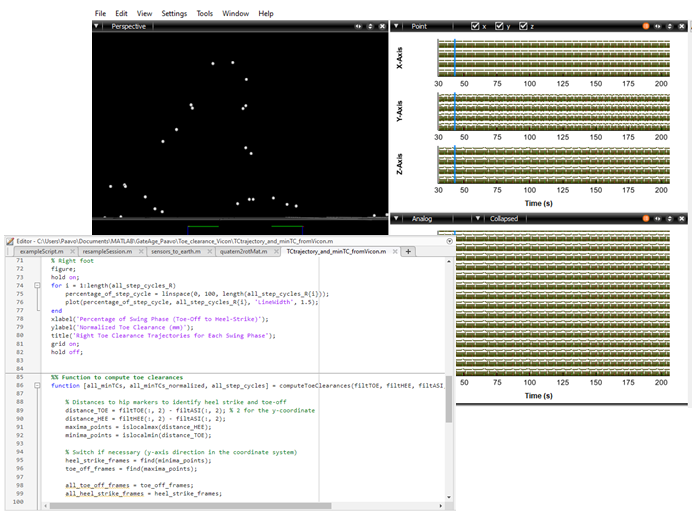The height and width of the screenshot is (516, 698).
Task: Close the exampleScript.m tab
Action: click(x=73, y=252)
